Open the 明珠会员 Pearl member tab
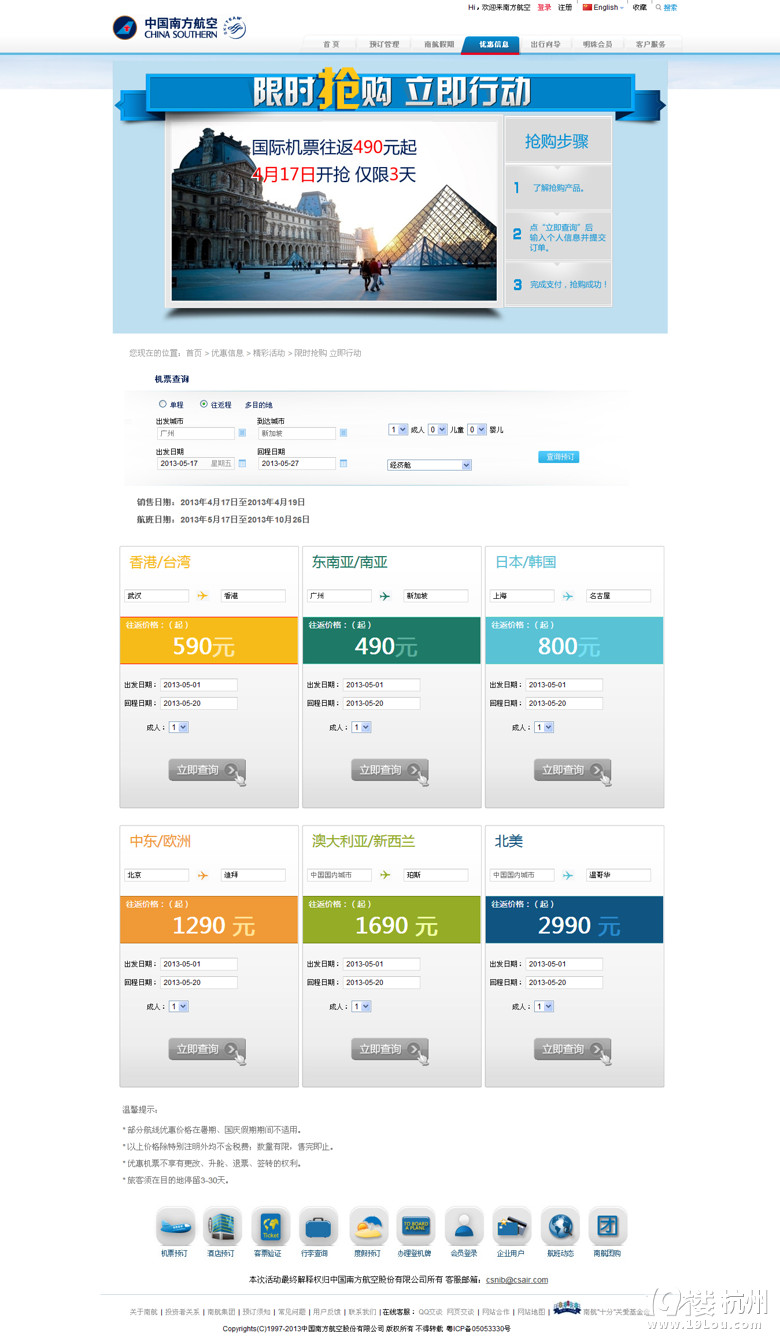Screen dimensions: 780x1337 [x=597, y=44]
